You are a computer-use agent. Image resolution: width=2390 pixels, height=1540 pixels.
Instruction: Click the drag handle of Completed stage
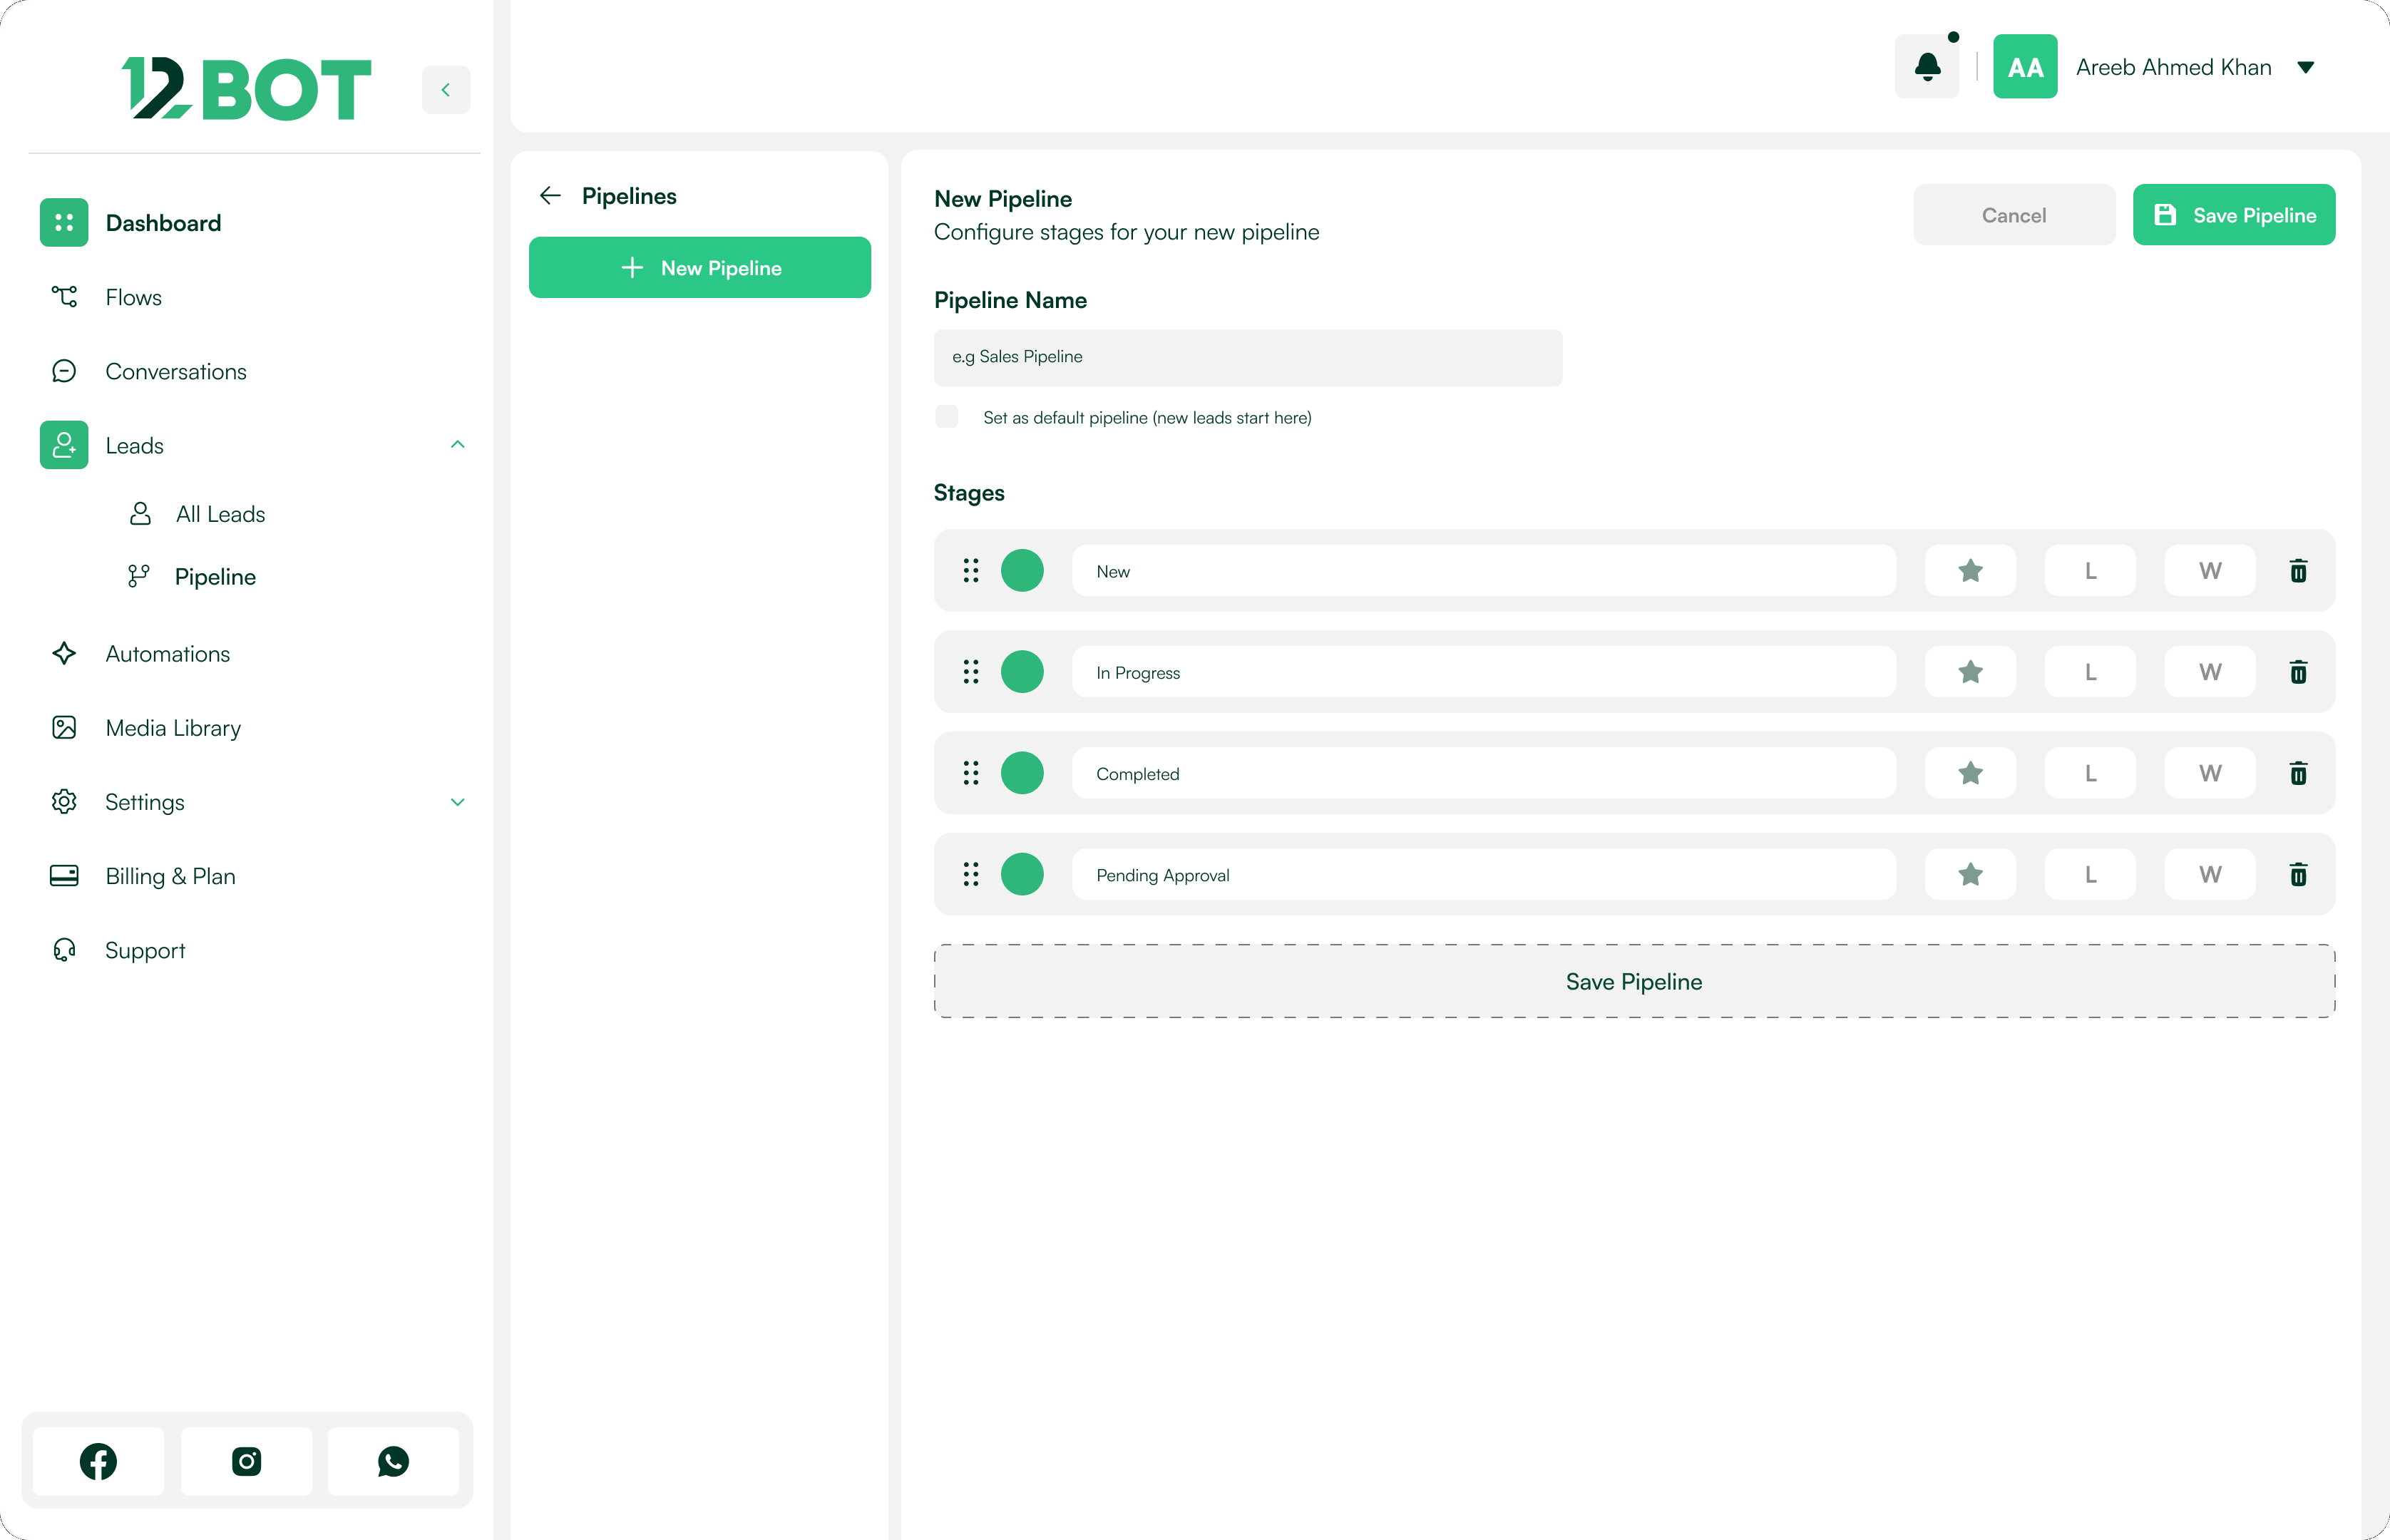[x=970, y=773]
